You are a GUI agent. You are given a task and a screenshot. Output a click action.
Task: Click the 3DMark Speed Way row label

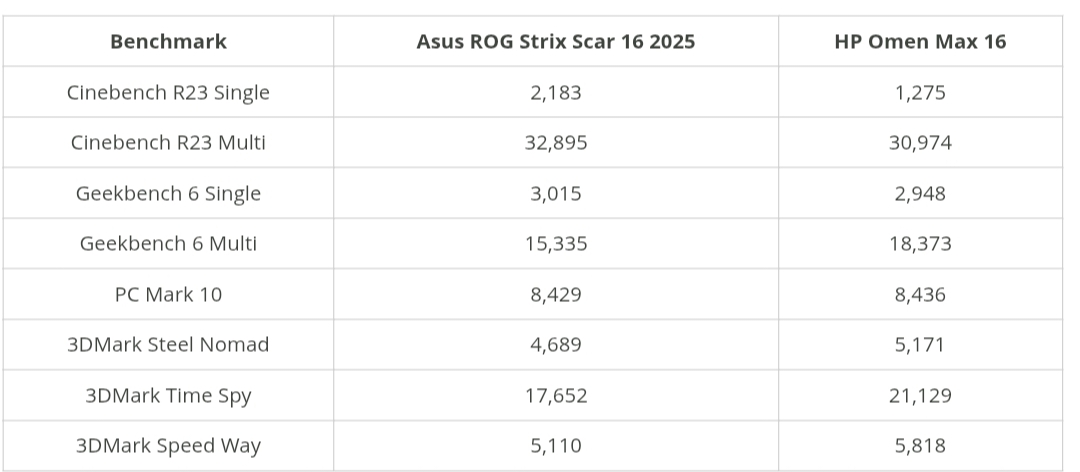pyautogui.click(x=168, y=446)
